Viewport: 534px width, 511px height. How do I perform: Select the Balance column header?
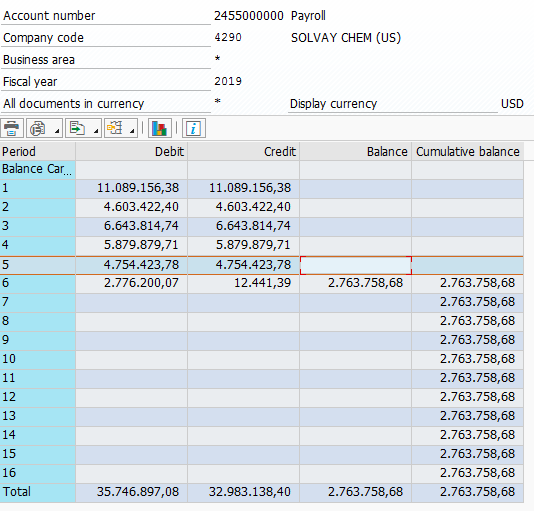coord(356,152)
